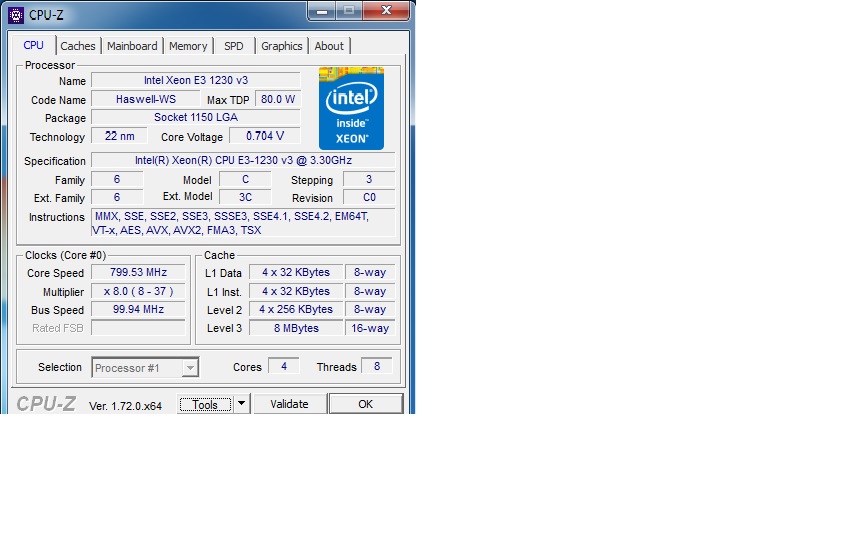864x540 pixels.
Task: Open the Tools dropdown arrow
Action: [241, 404]
